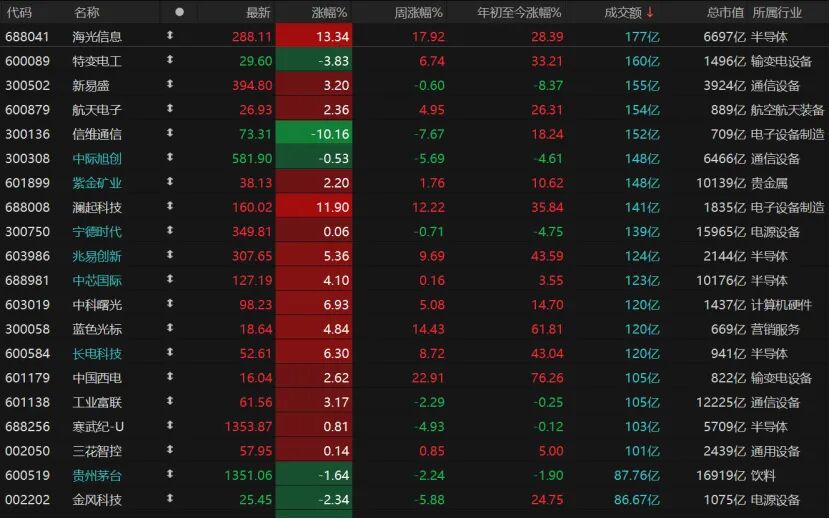Viewport: 830px width, 519px height.
Task: Click the 13.34 gain cell
Action: pyautogui.click(x=314, y=37)
